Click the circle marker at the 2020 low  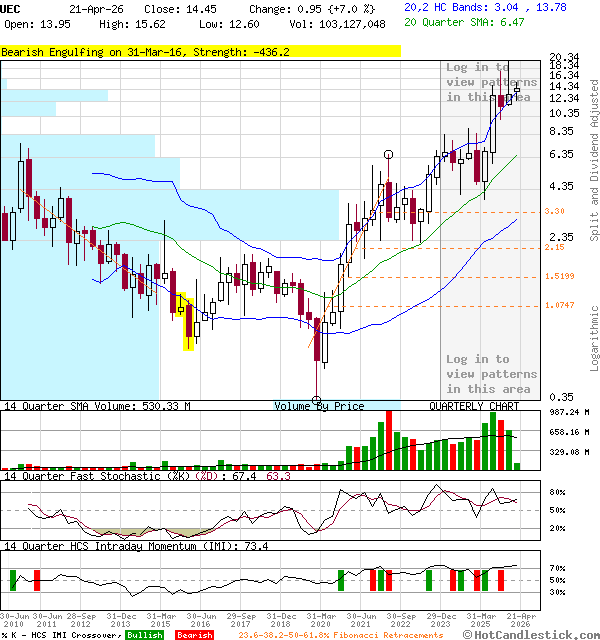317,399
